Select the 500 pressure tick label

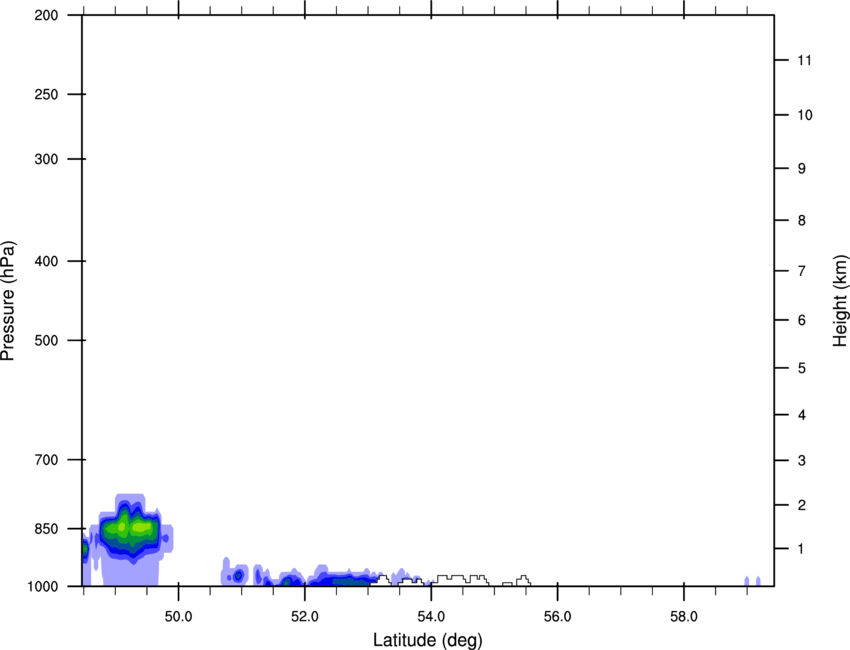click(x=46, y=340)
